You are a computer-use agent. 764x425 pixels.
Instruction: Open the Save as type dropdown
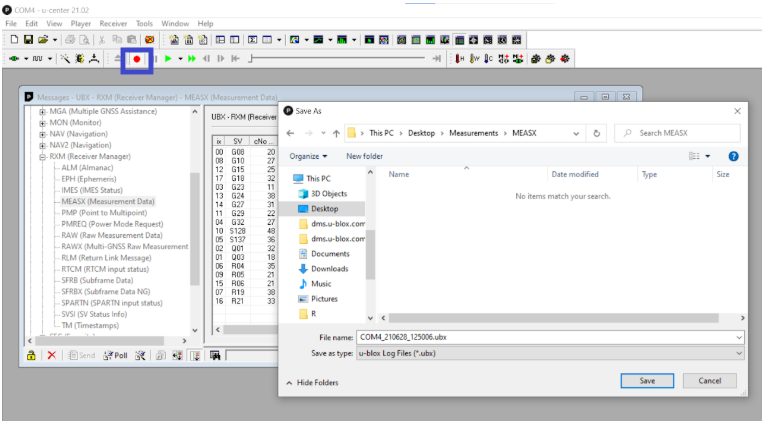(550, 353)
